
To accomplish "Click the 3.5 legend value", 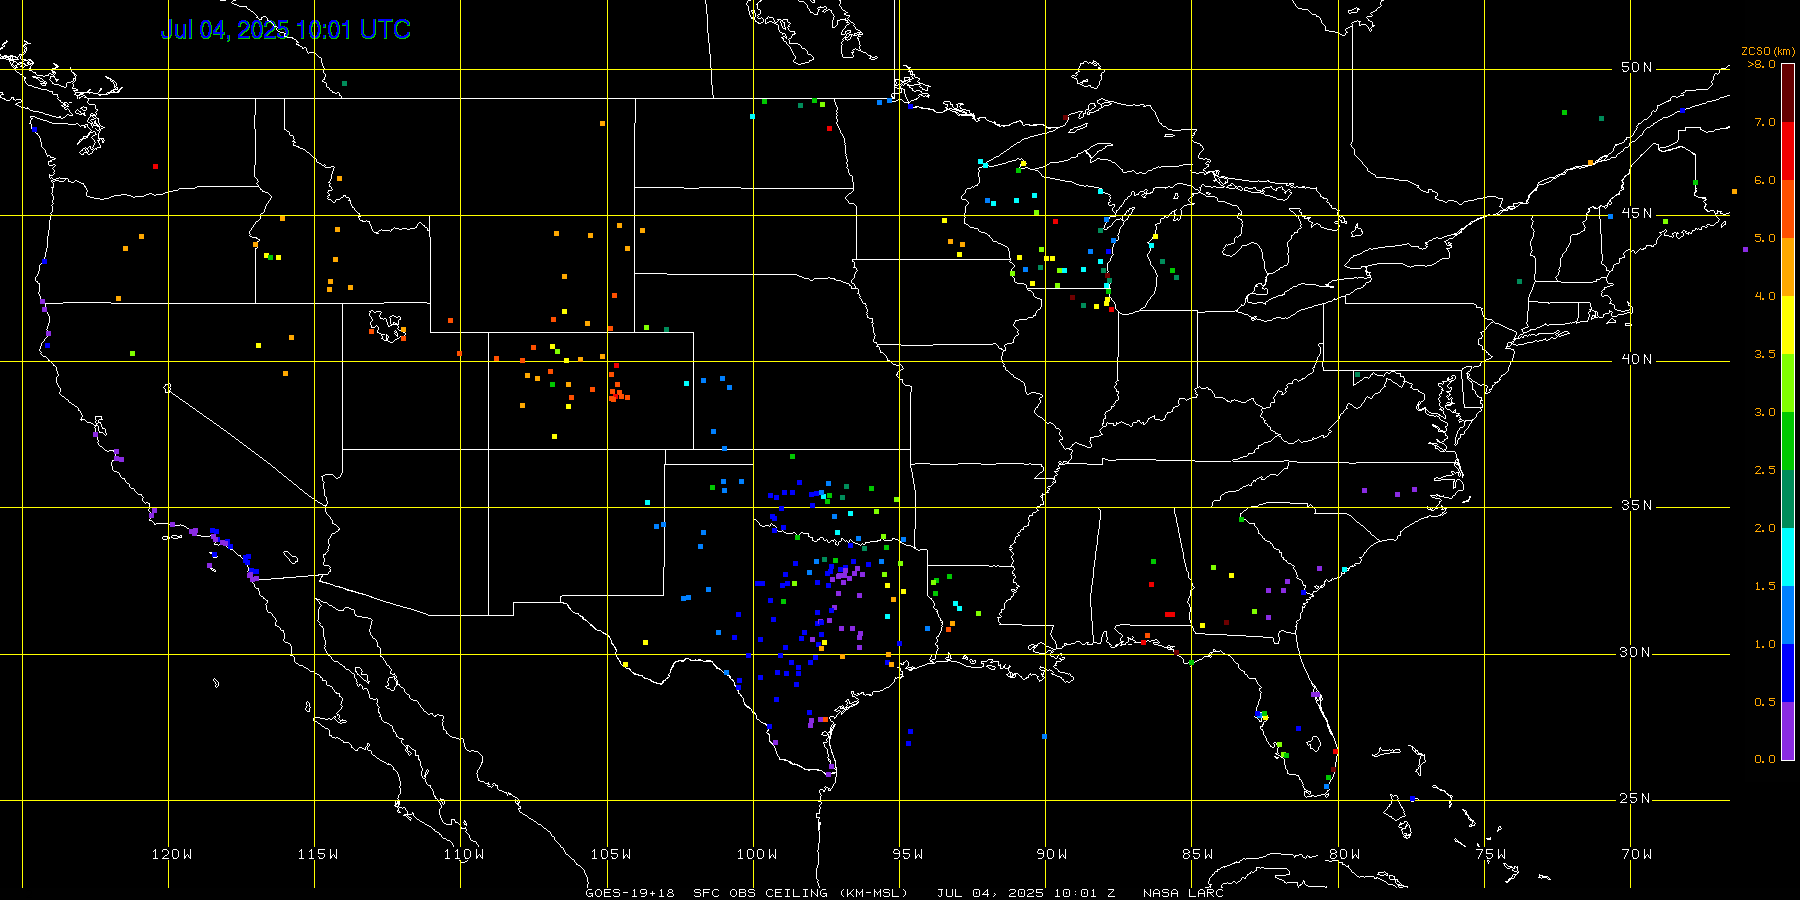I will (x=1765, y=354).
